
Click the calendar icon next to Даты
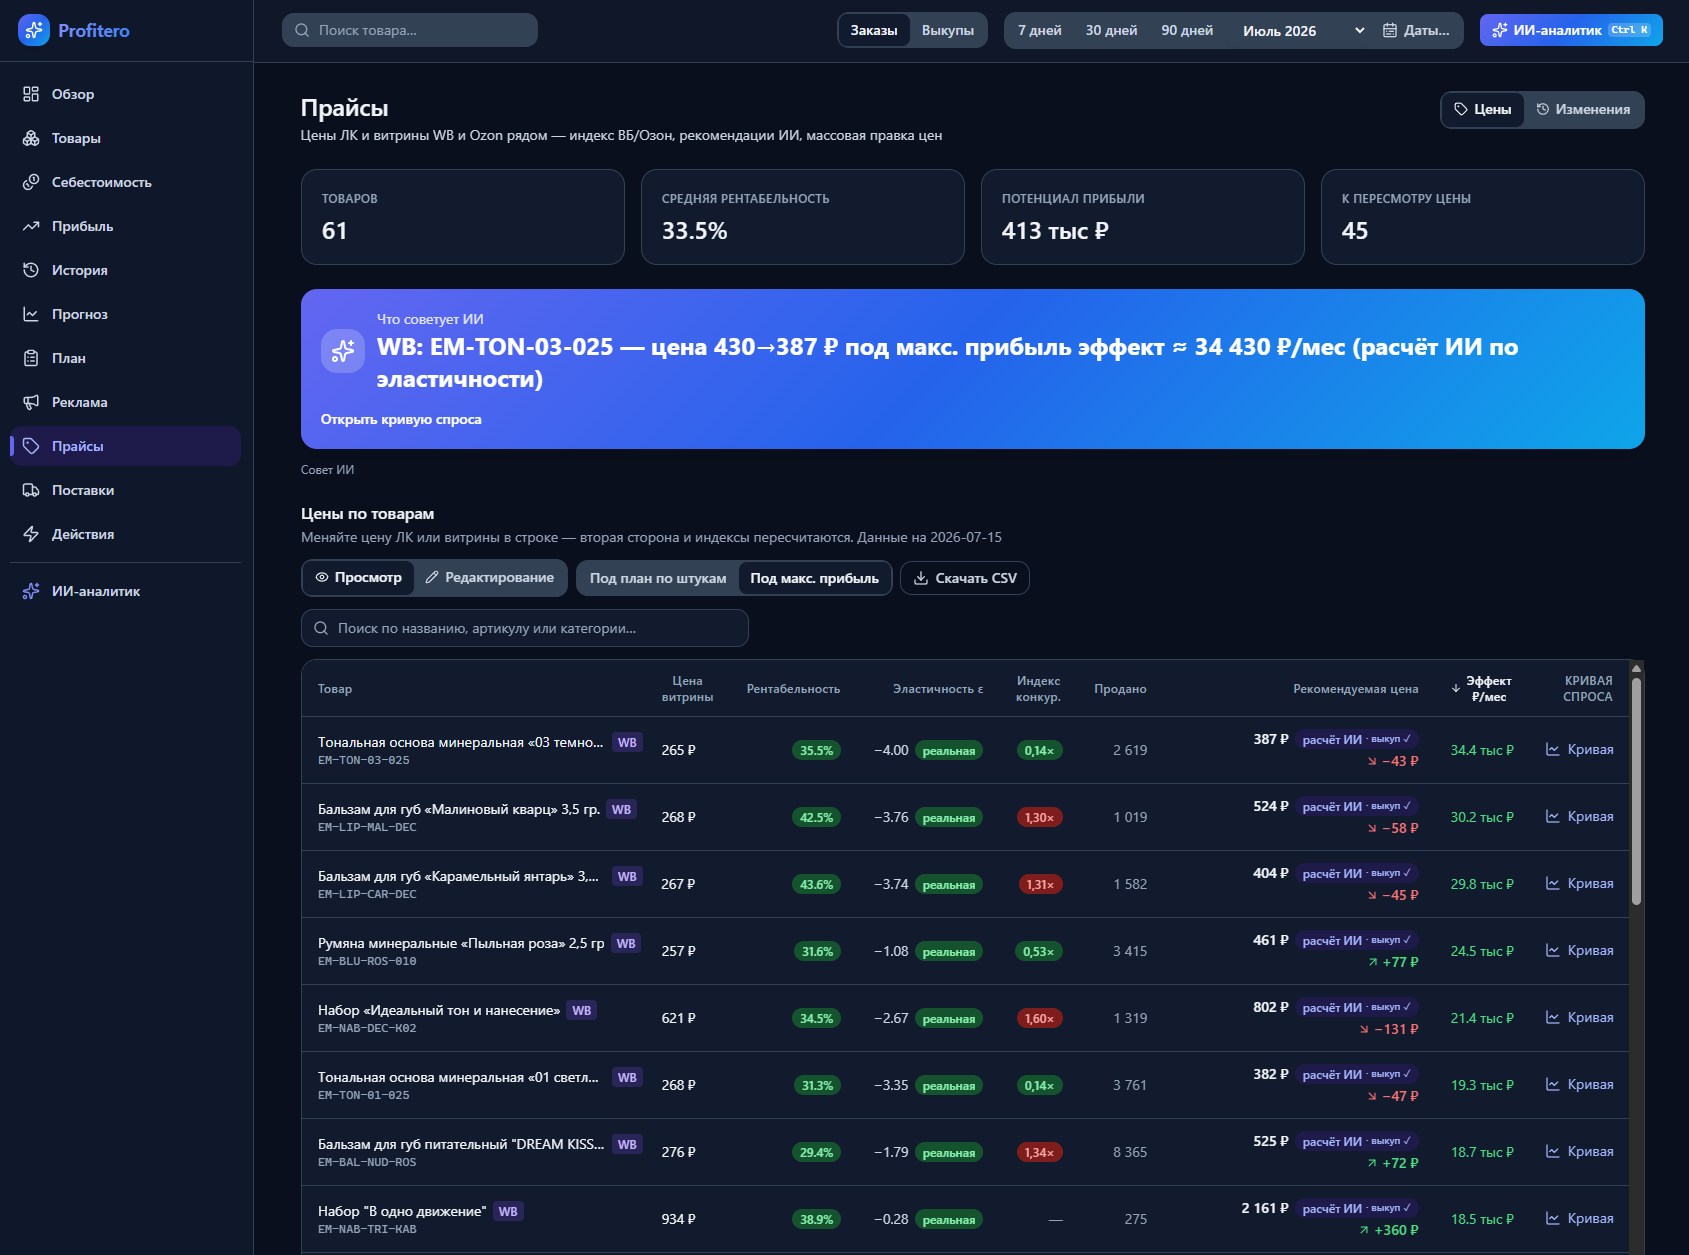click(x=1390, y=30)
